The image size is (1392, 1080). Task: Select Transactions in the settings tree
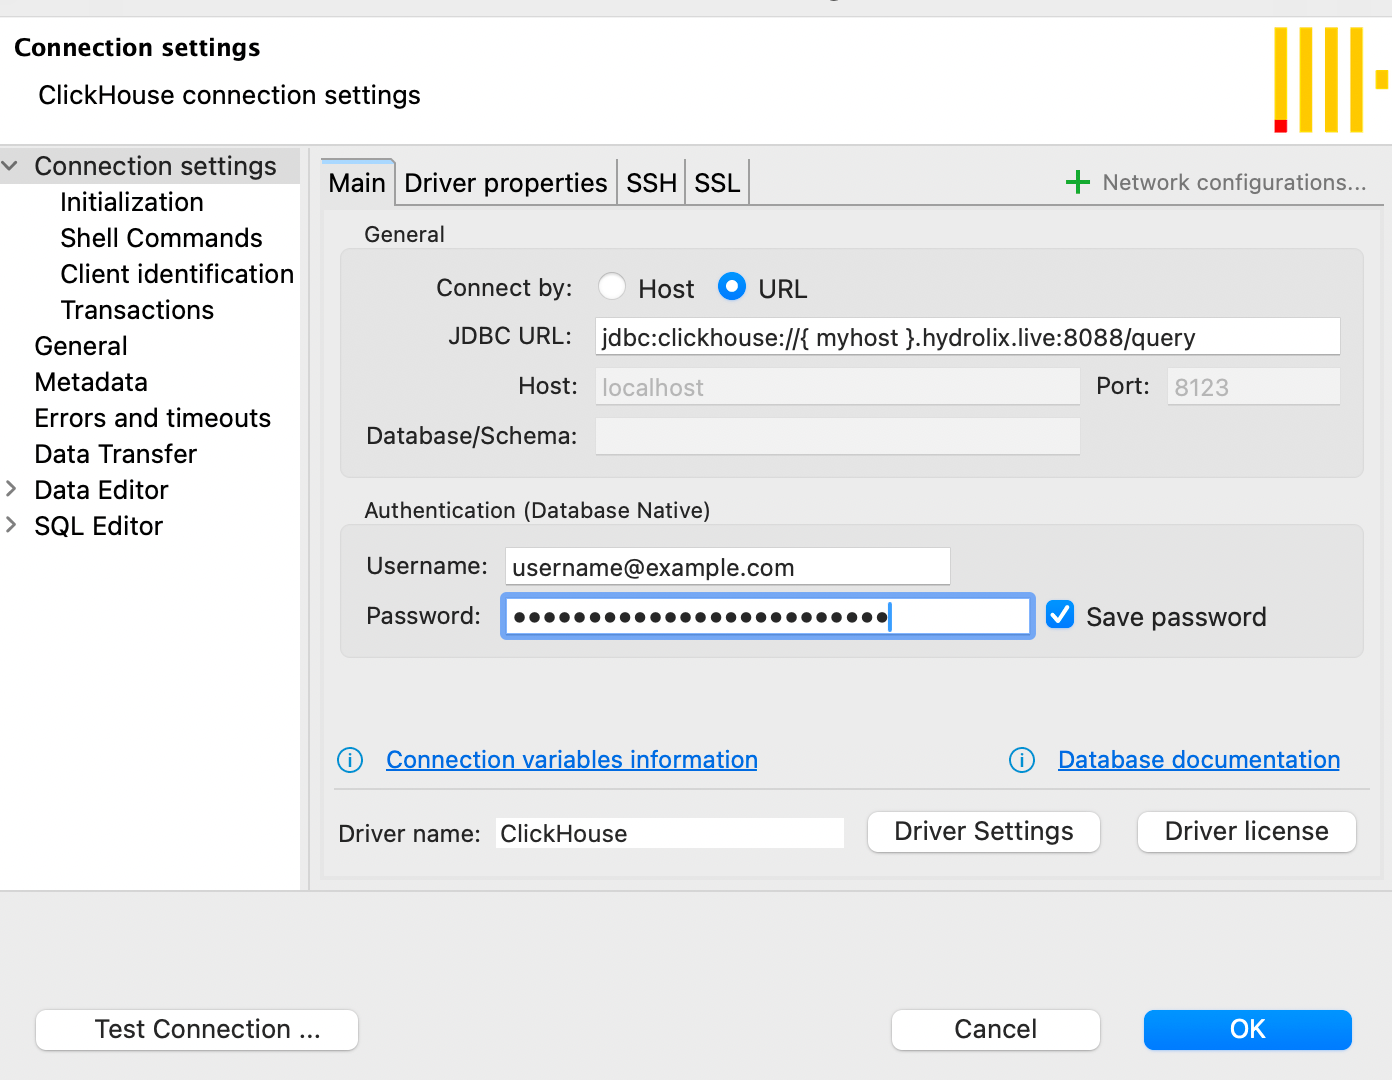pos(137,310)
